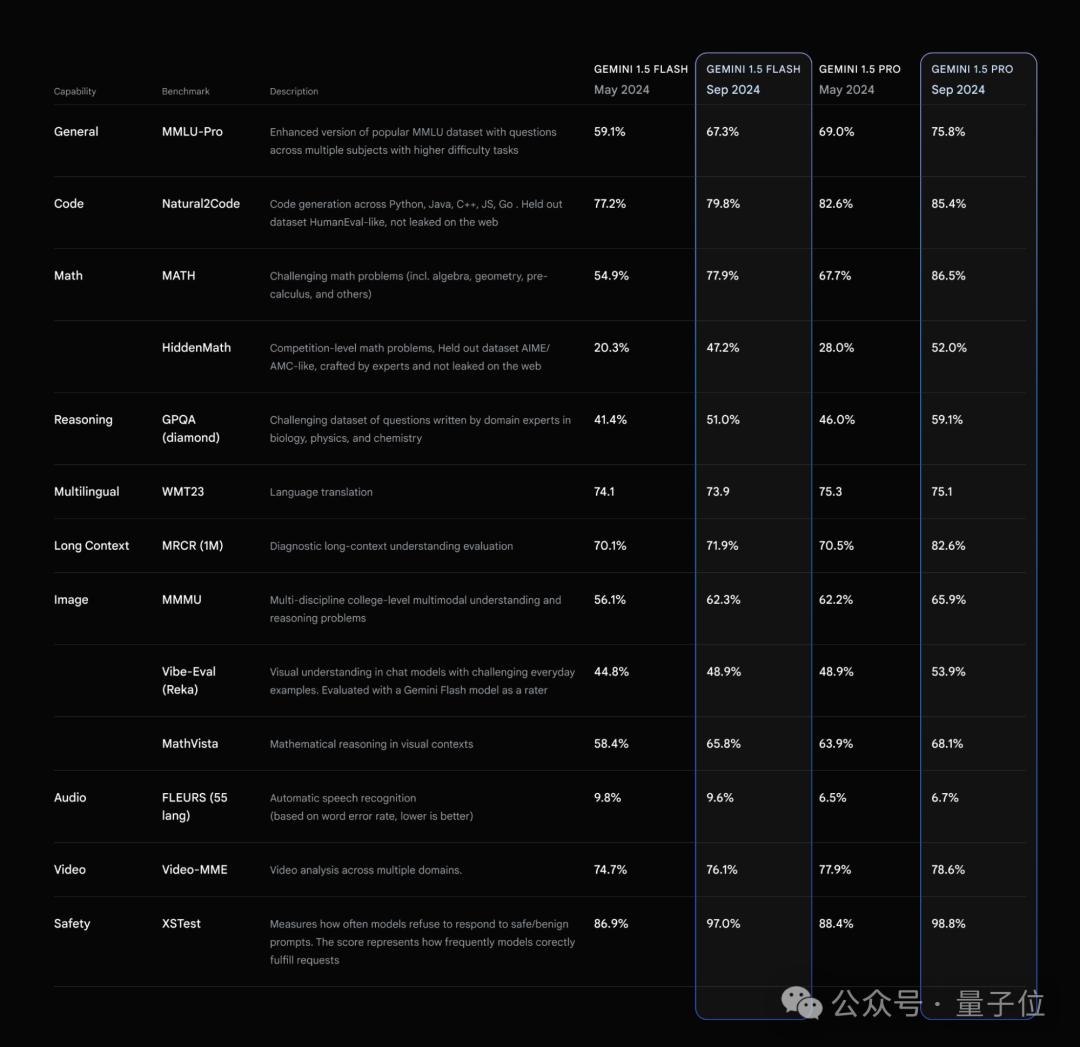Select the MMLU-Pro benchmark name
Viewport: 1080px width, 1047px height.
coord(192,132)
